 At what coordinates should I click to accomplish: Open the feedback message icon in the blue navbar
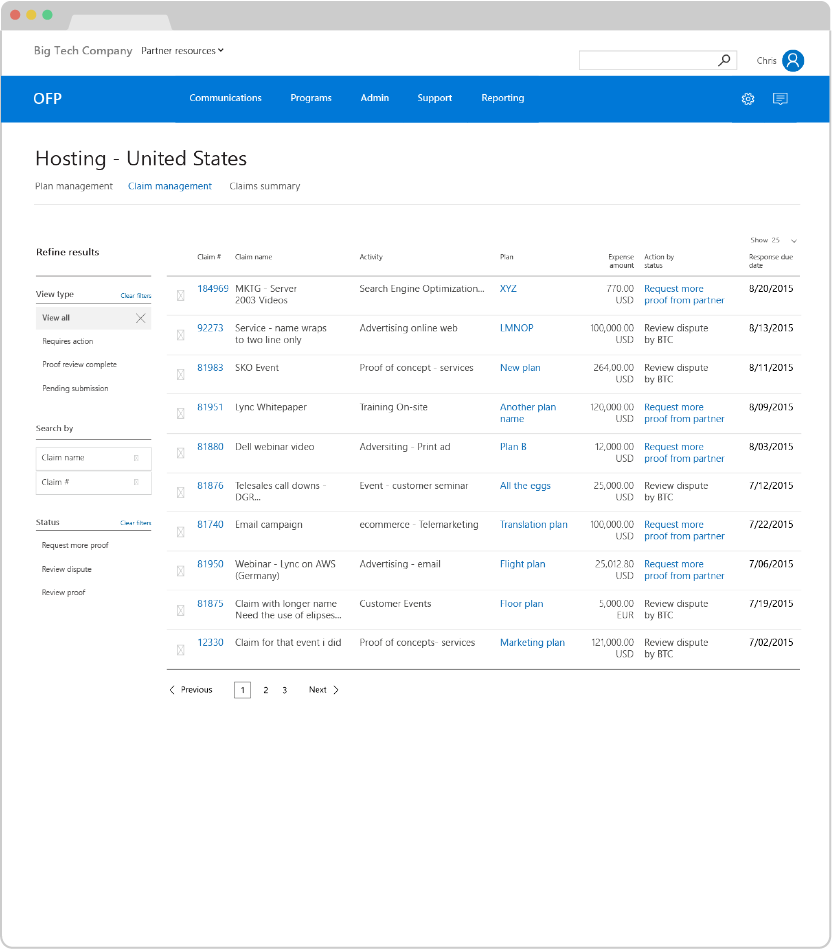point(781,99)
